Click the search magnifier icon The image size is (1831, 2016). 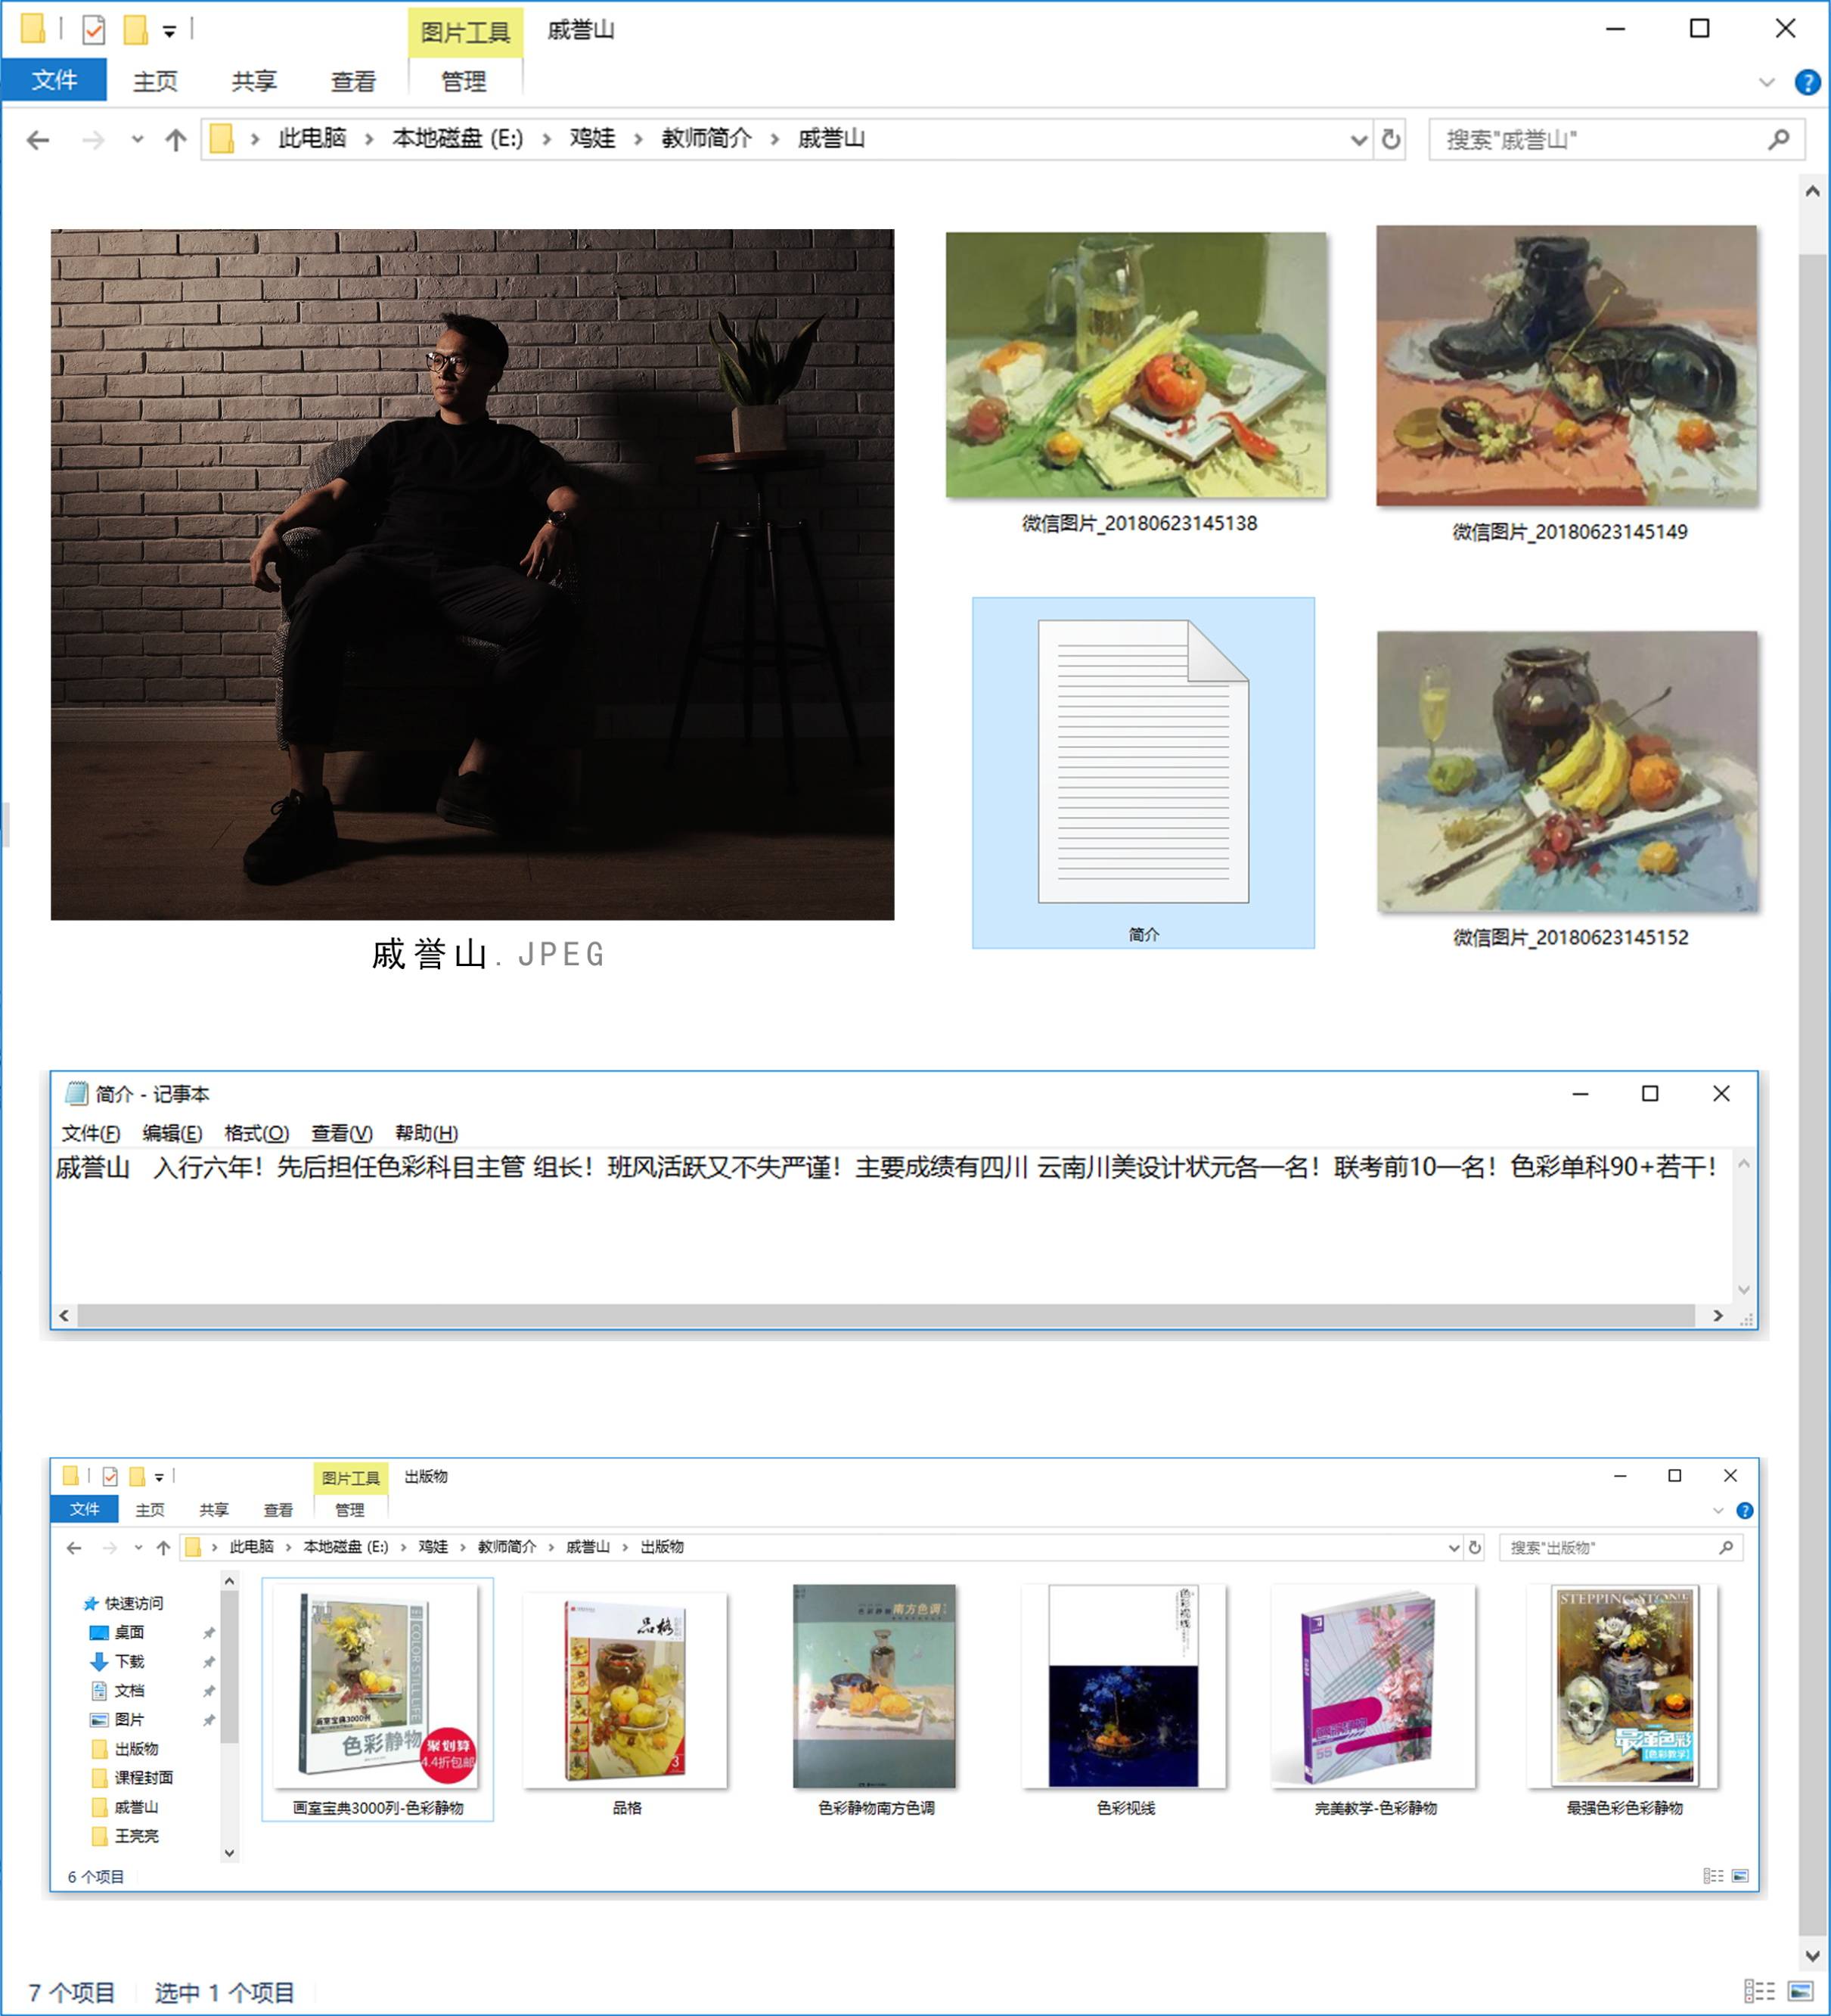tap(1778, 139)
